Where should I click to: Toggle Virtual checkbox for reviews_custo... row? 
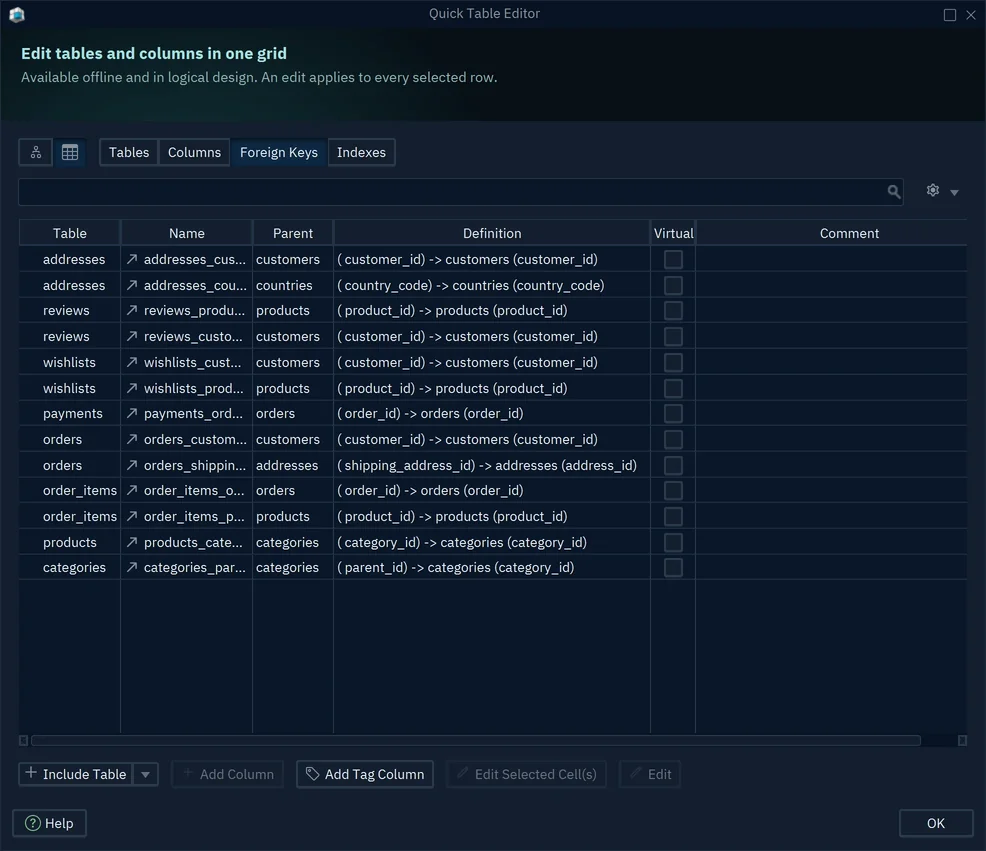point(673,337)
